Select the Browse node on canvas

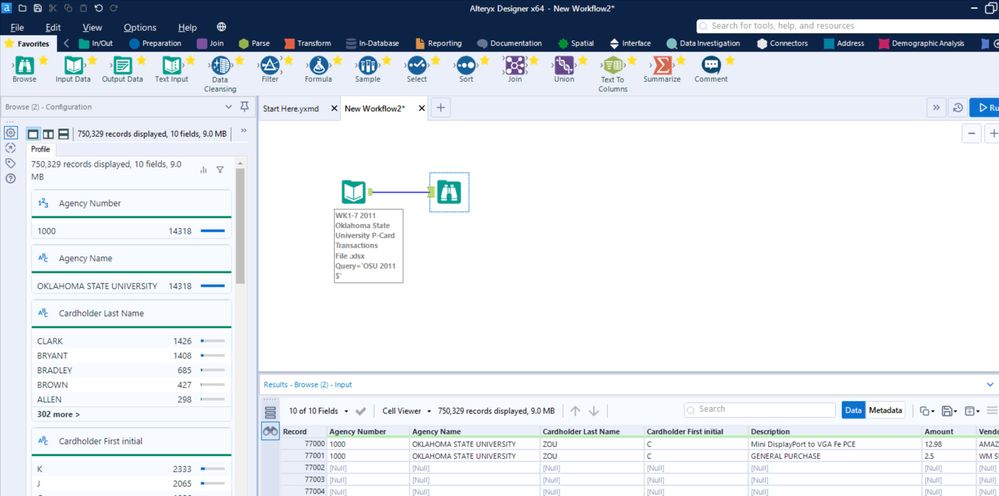point(449,192)
